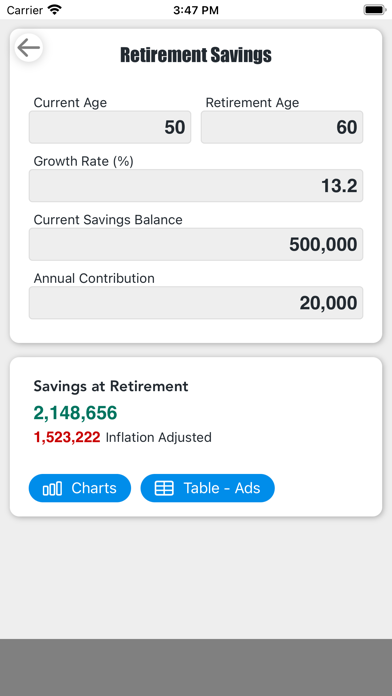Tap the Wi-Fi status icon
Screen dimensions: 392x696
(55, 10)
